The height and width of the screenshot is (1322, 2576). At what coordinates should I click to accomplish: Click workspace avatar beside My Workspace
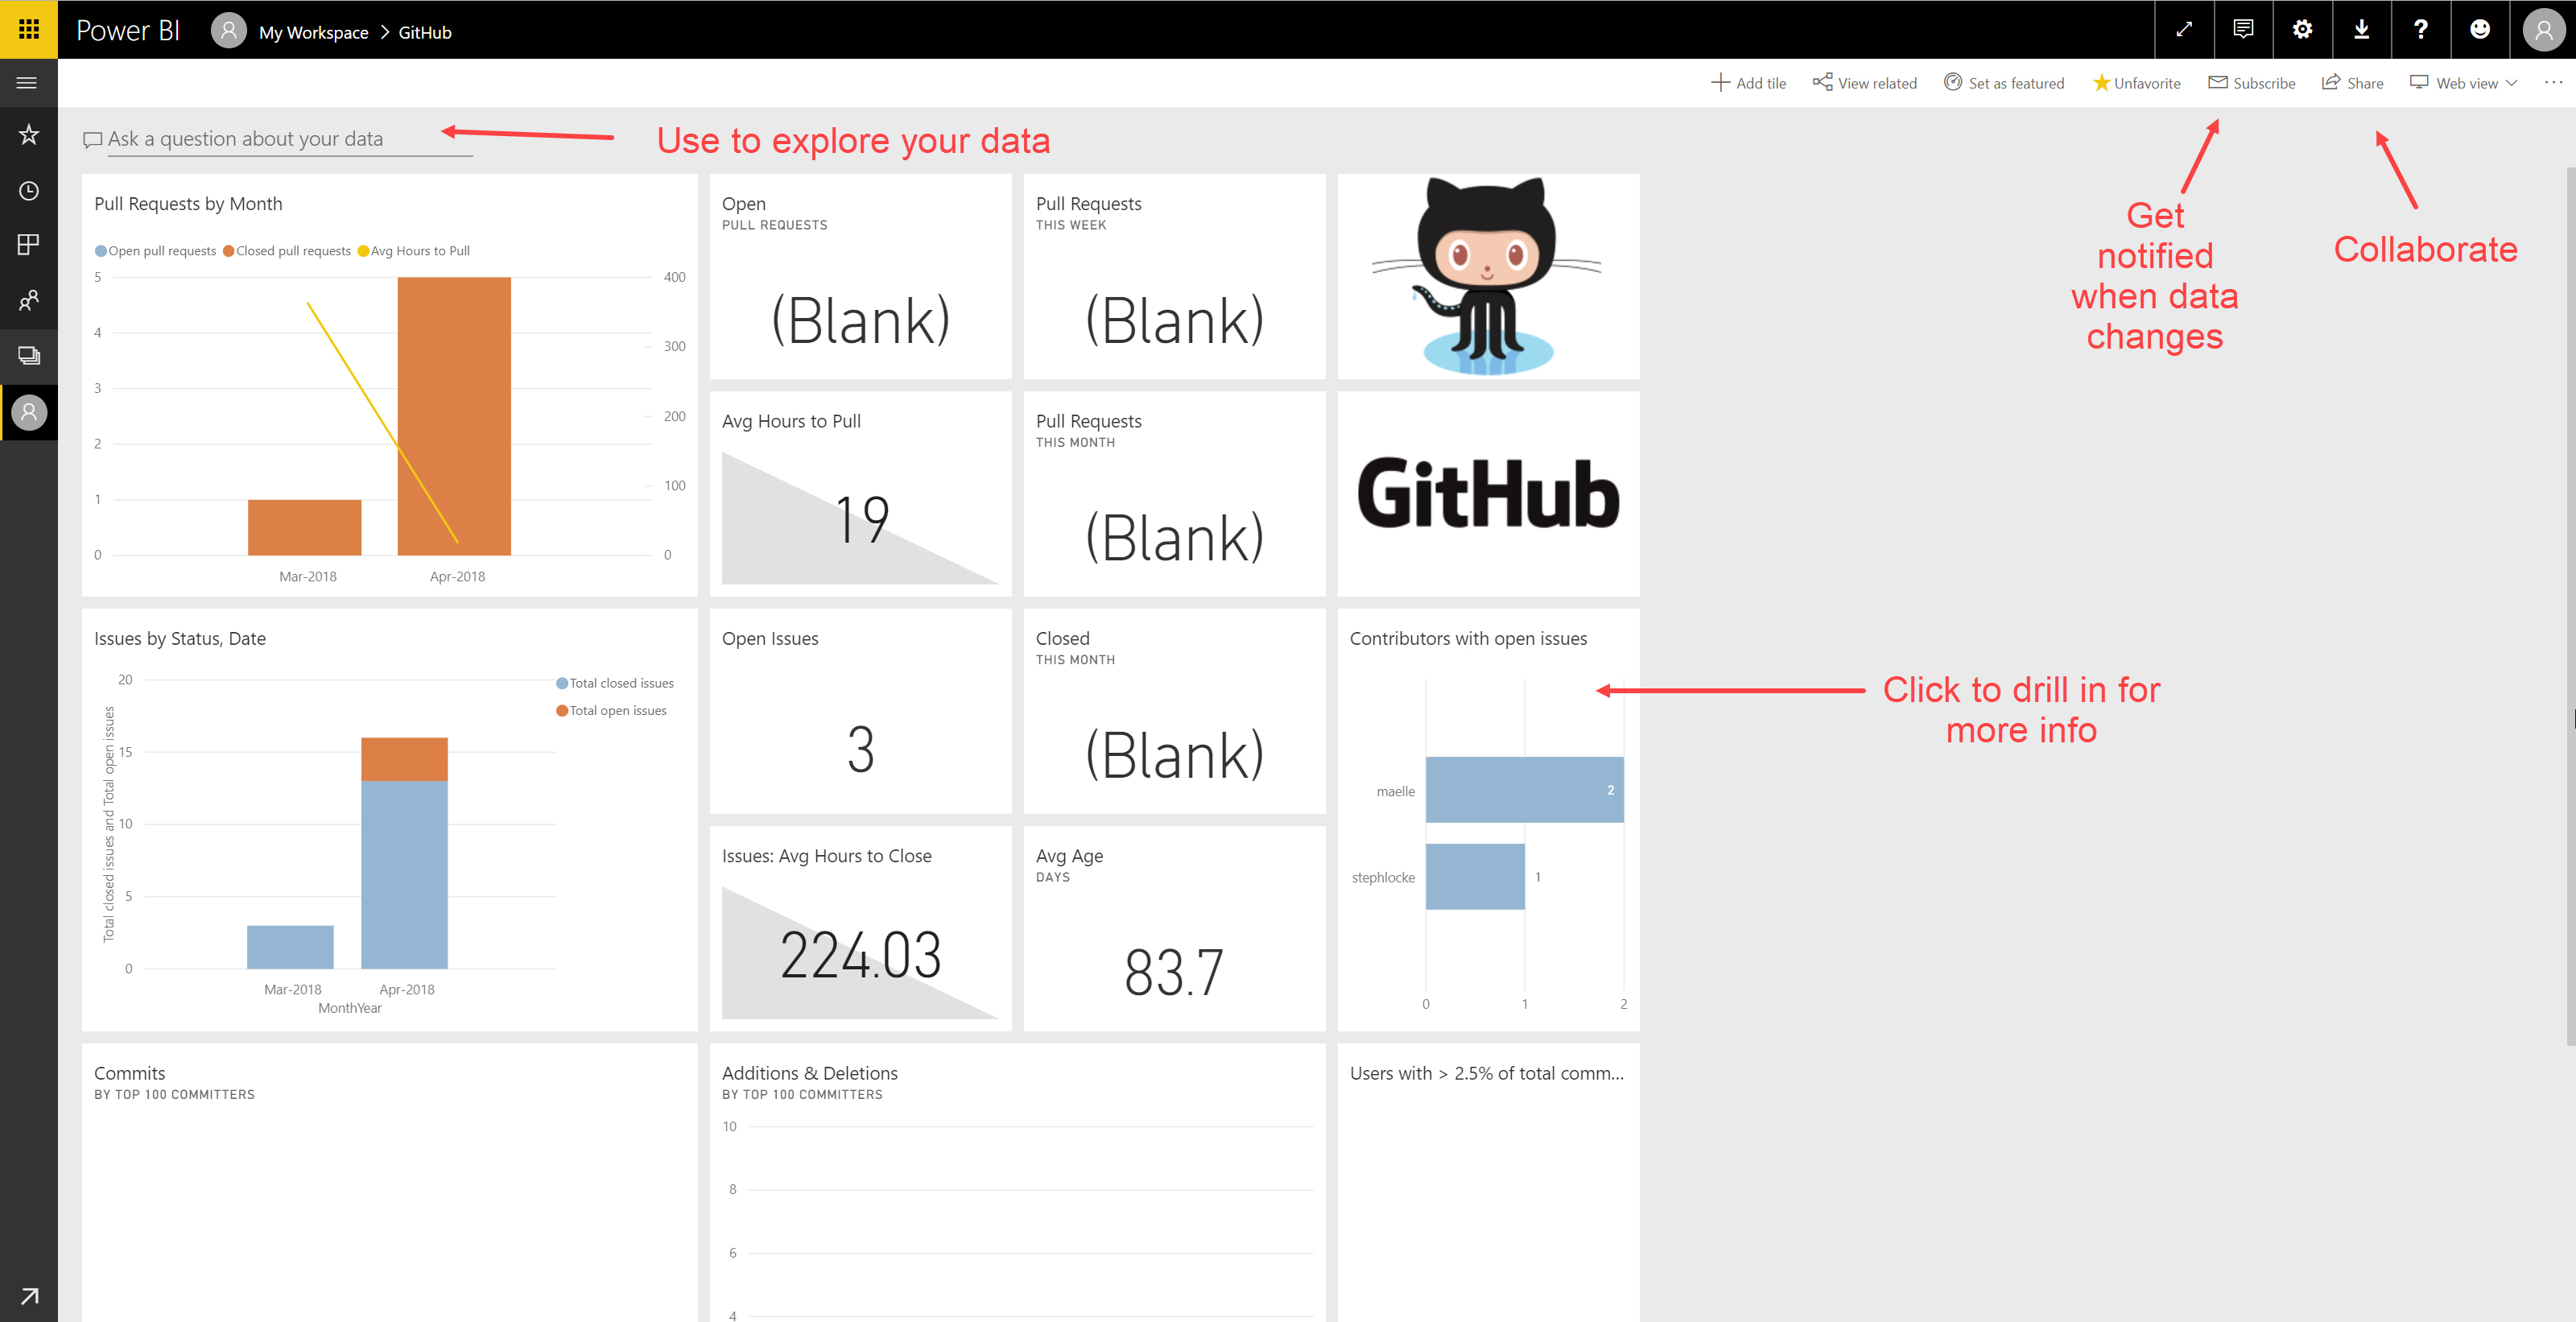coord(228,30)
